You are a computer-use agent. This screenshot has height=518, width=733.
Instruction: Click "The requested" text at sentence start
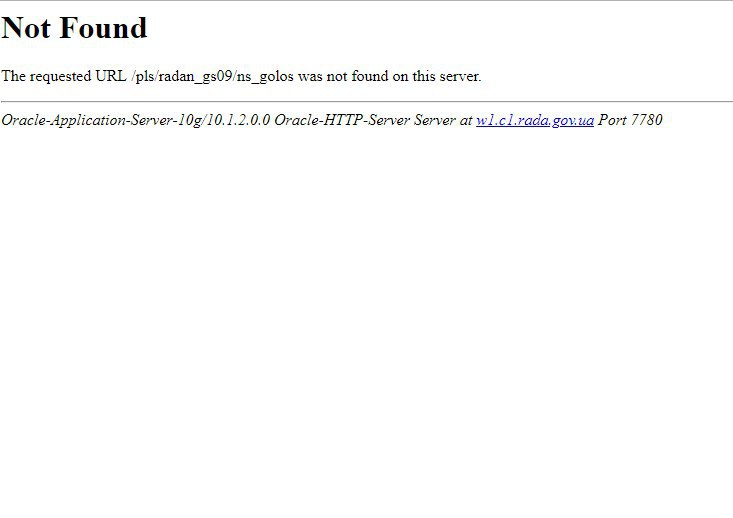pyautogui.click(x=46, y=76)
